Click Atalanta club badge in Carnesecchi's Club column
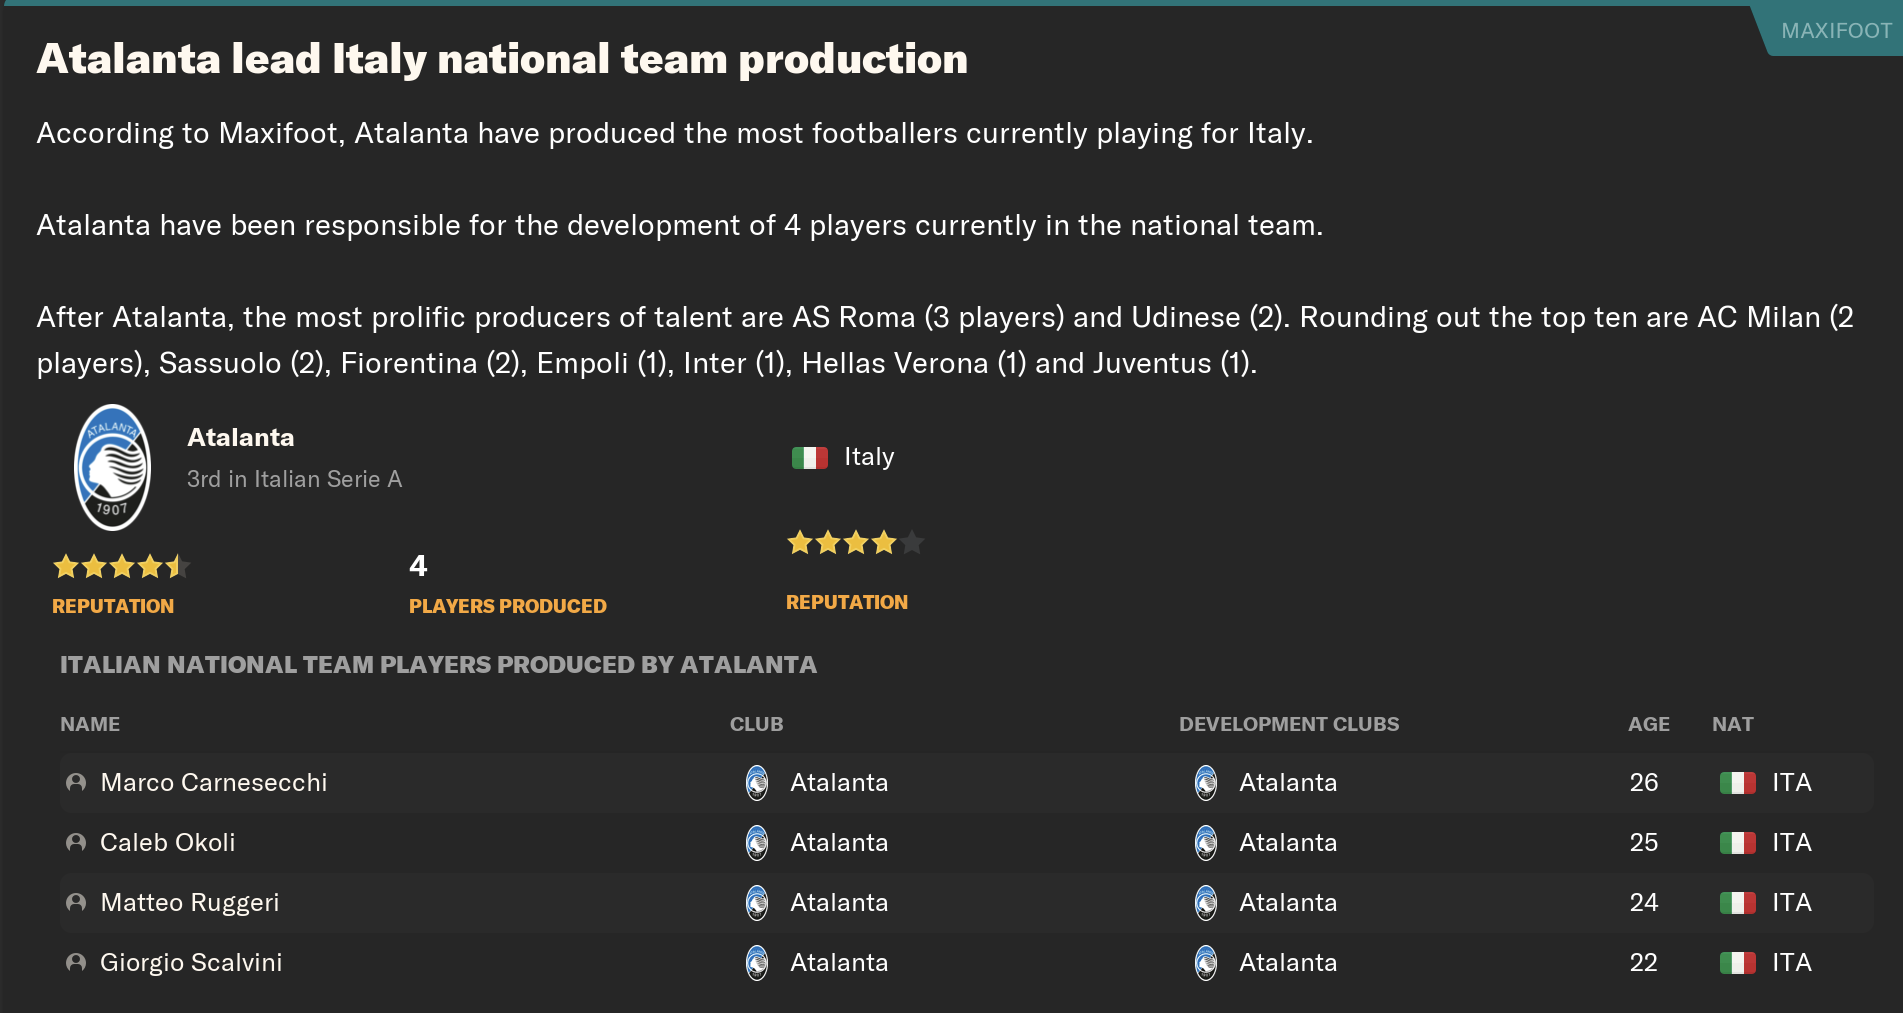Screen dimensions: 1903x1013 (757, 783)
